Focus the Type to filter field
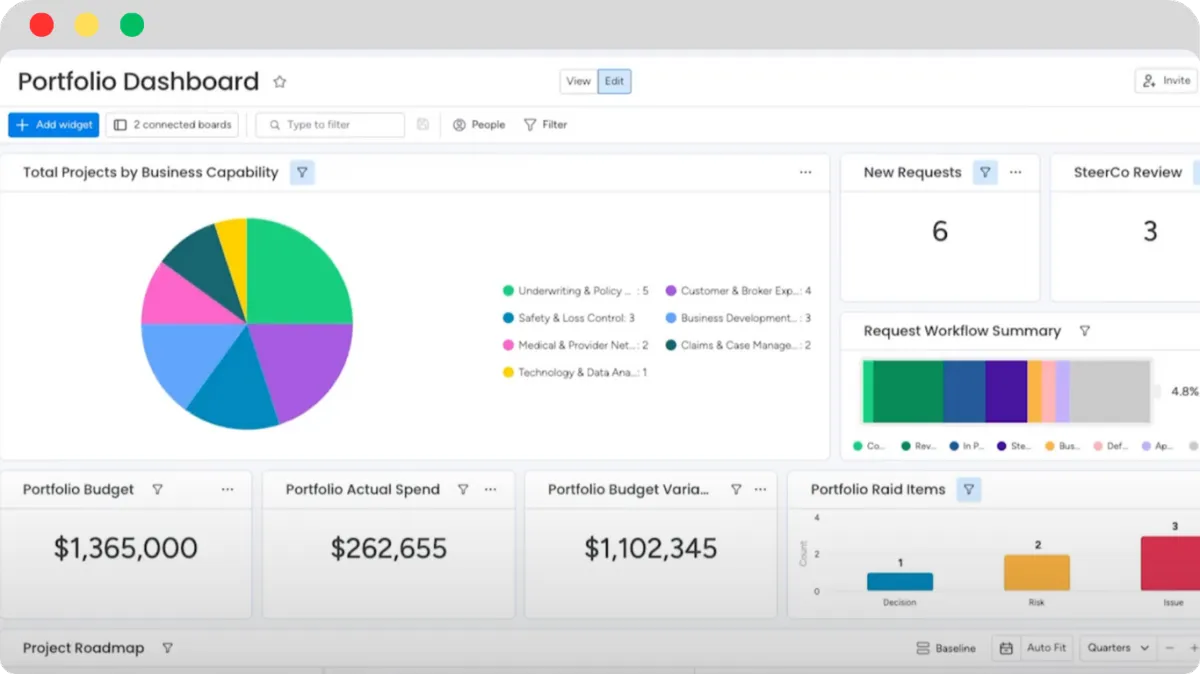Screen dimensions: 1200x674 pos(330,125)
